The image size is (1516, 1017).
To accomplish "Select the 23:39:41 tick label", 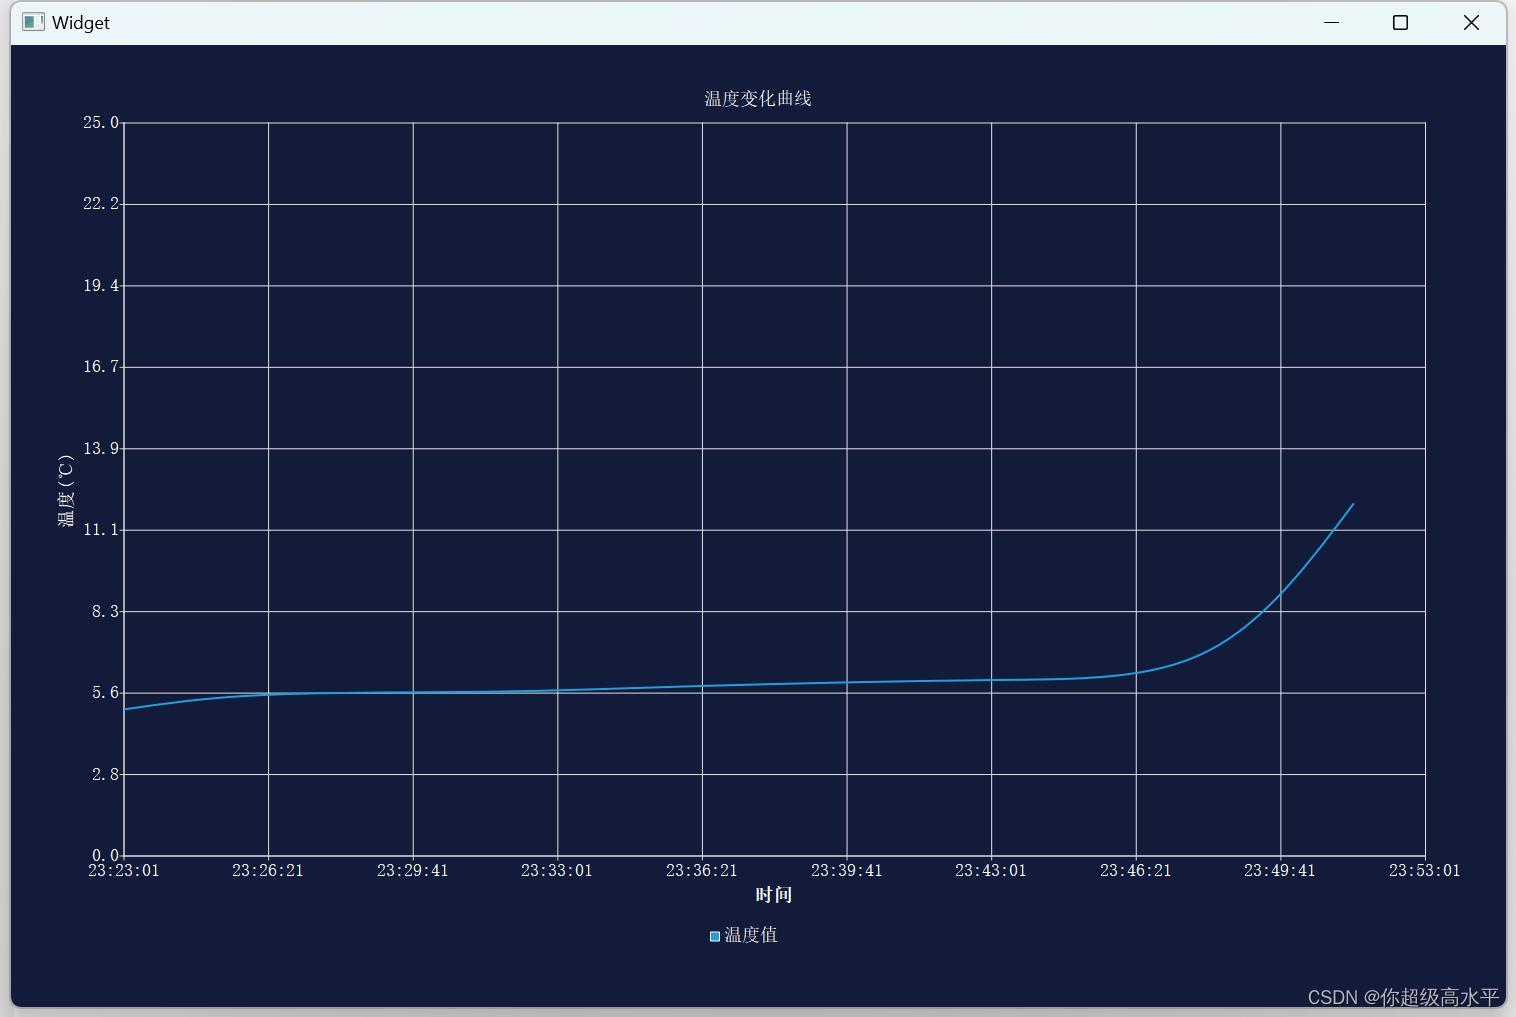I will tap(846, 870).
